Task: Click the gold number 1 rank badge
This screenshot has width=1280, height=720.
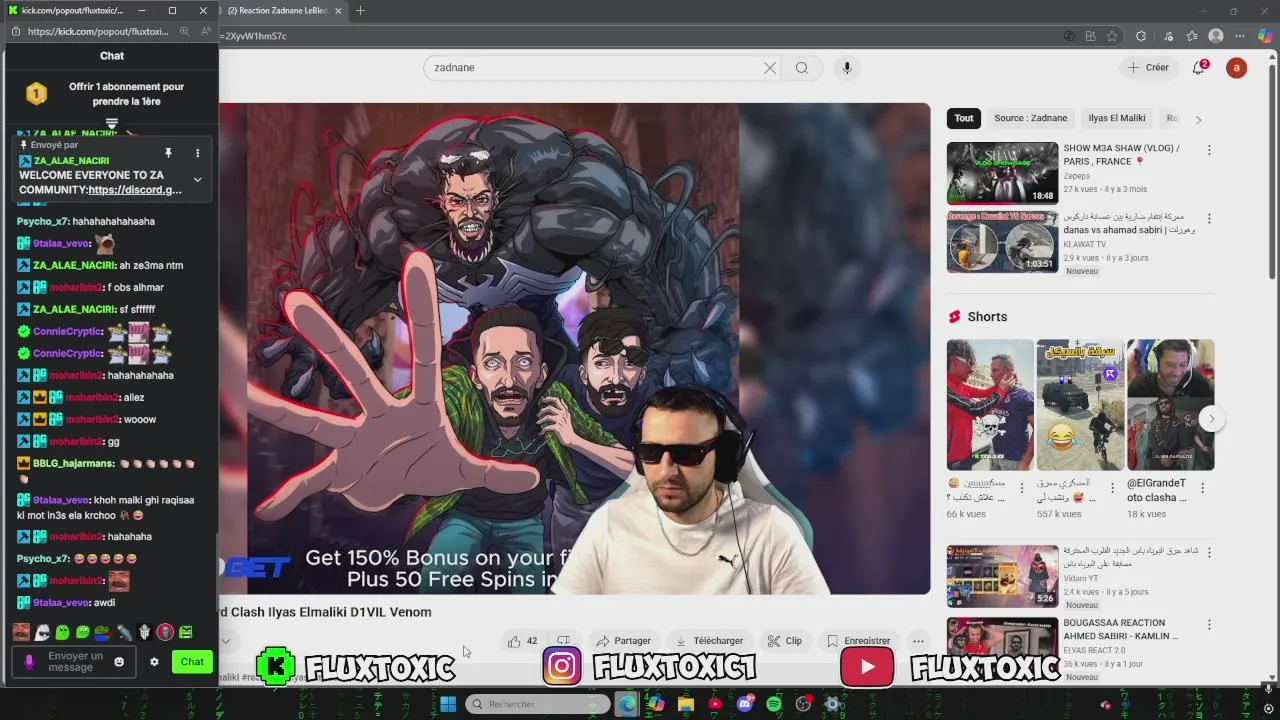Action: pyautogui.click(x=36, y=94)
